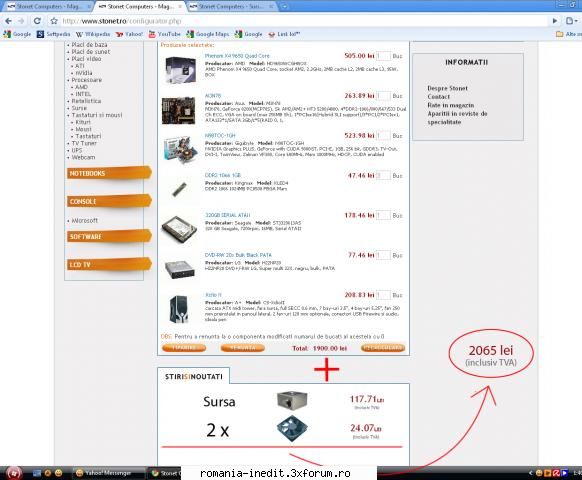
Task: Open the DDR2 1066 1GB product link
Action: click(223, 176)
